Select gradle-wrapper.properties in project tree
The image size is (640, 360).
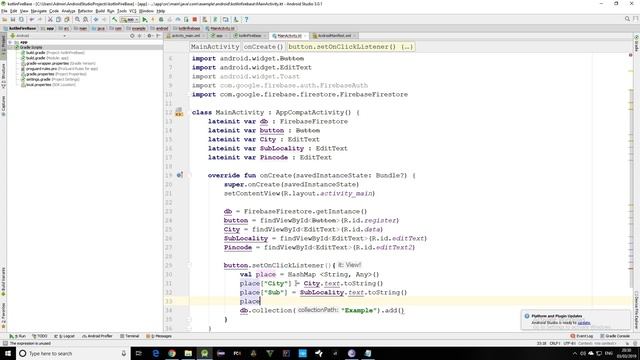[58, 63]
